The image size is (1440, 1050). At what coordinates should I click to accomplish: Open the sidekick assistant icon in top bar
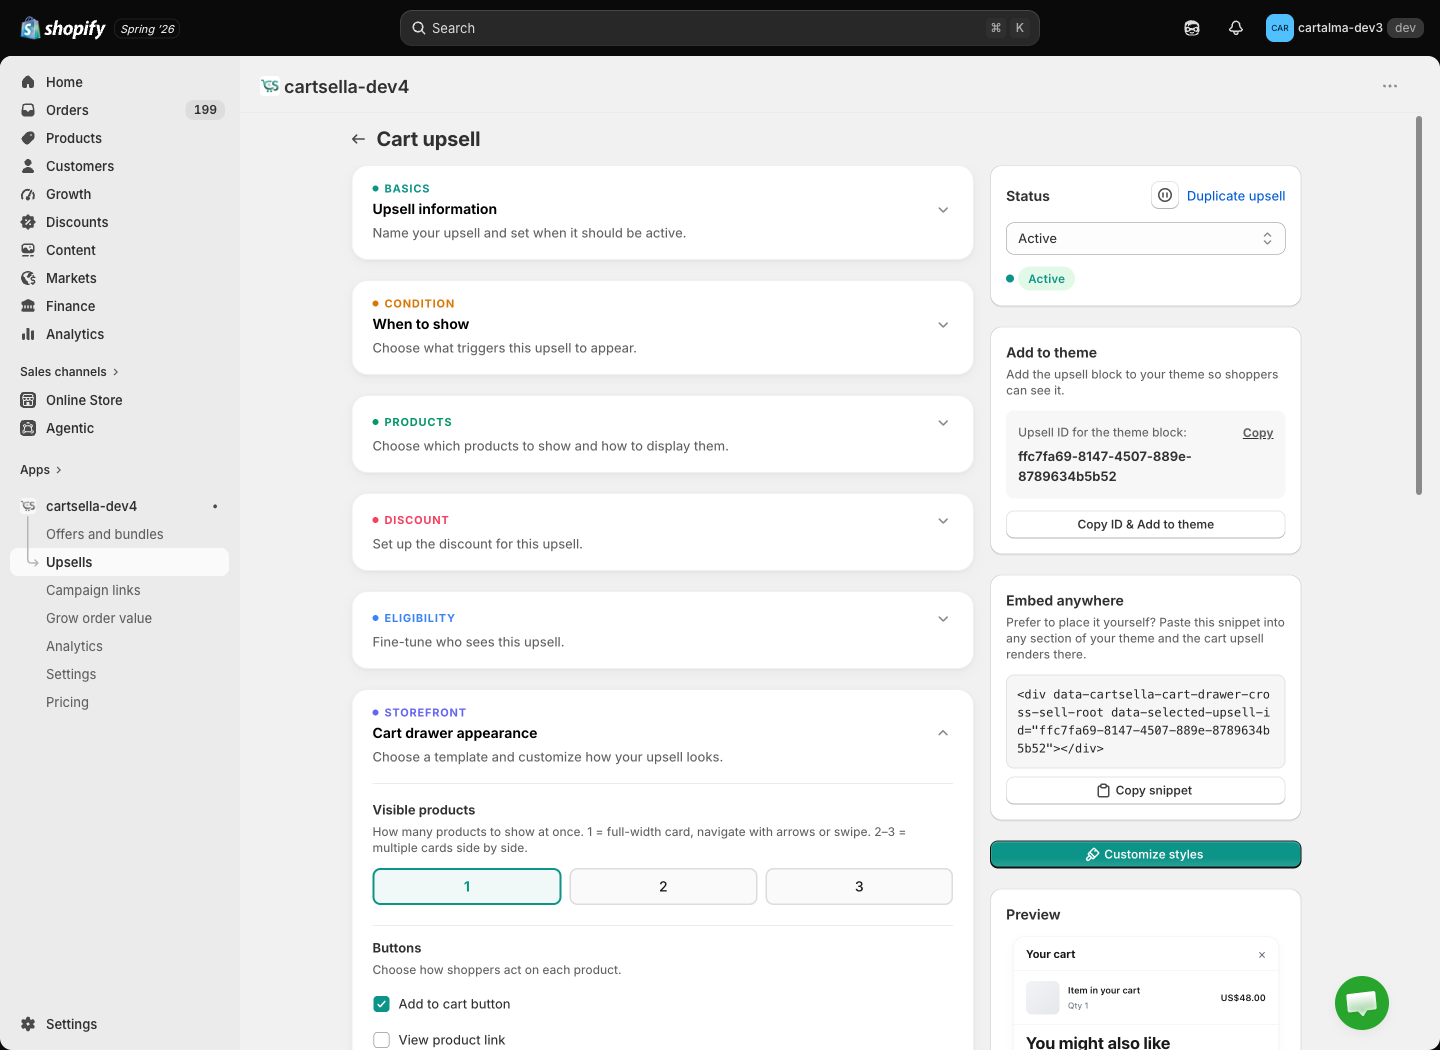pos(1192,28)
